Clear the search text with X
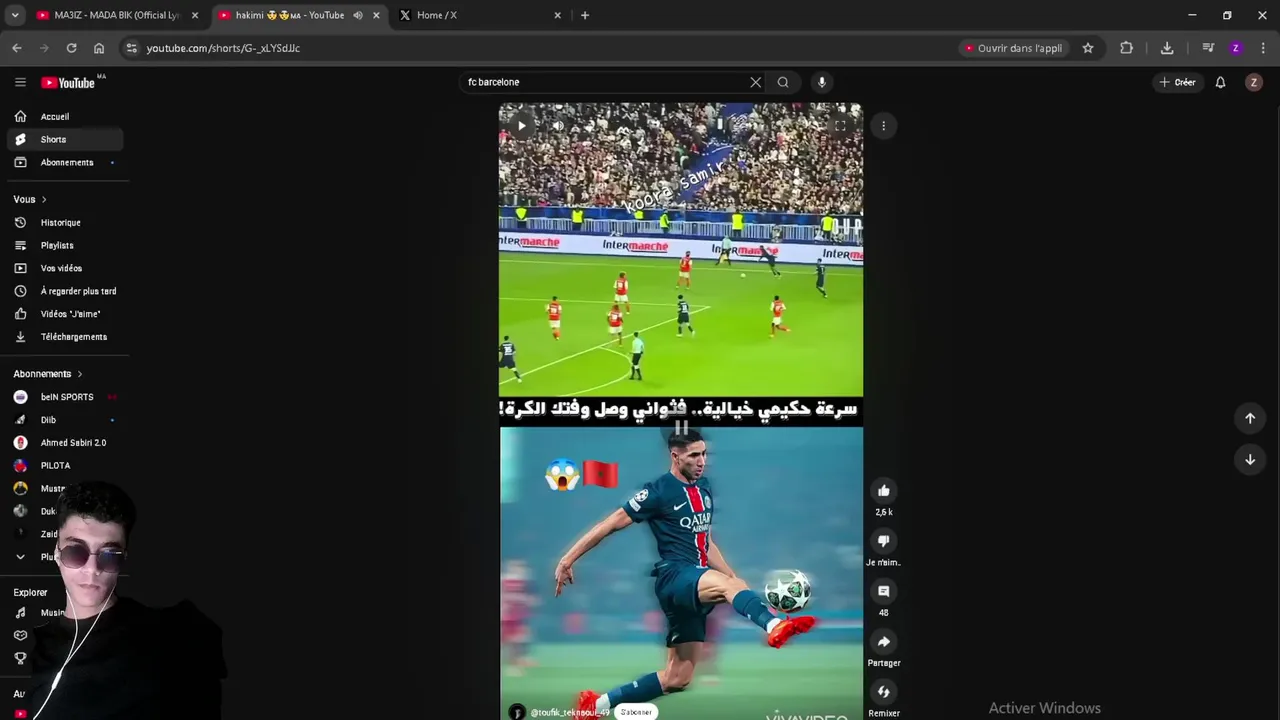 tap(756, 82)
